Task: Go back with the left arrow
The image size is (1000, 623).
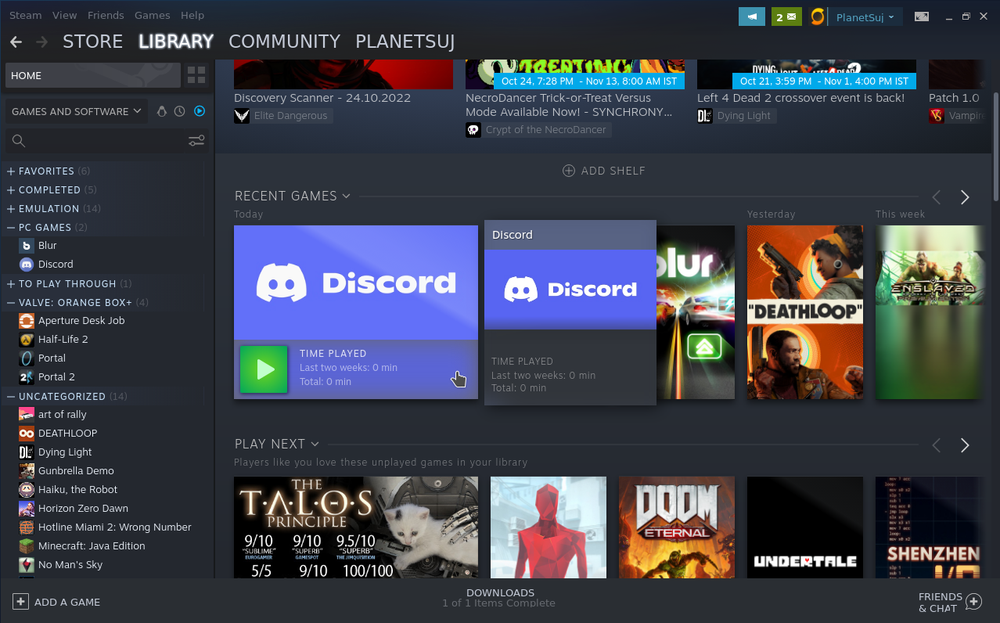Action: [x=16, y=42]
